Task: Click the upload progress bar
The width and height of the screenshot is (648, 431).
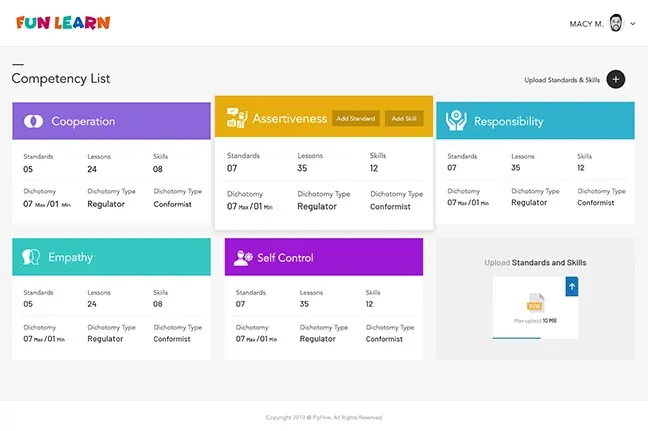Action: (516, 338)
